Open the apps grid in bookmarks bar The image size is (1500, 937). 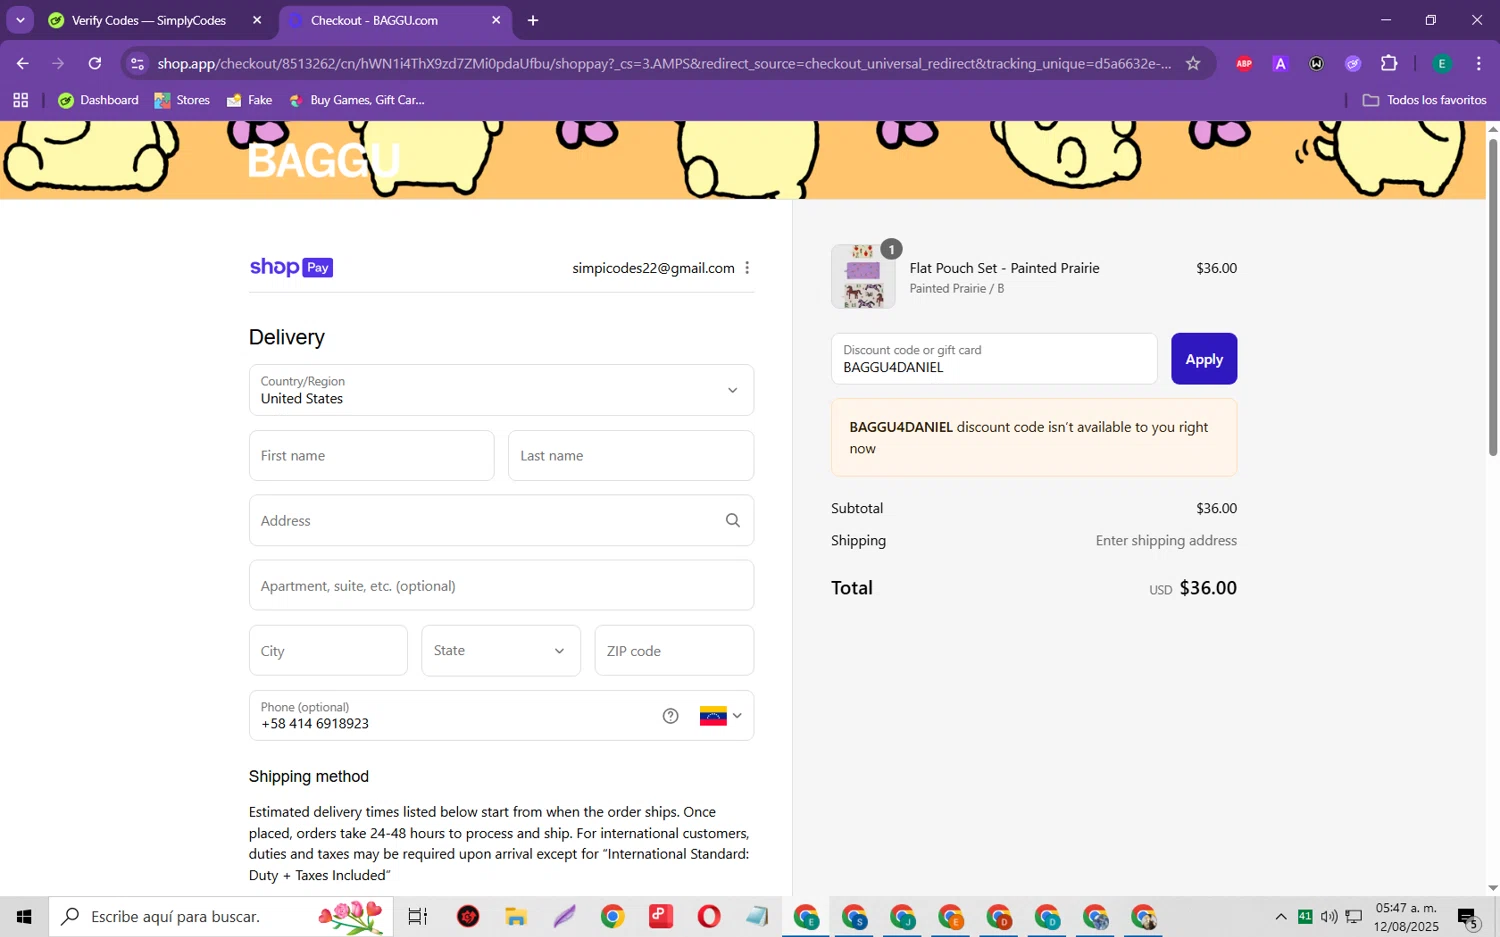coord(21,100)
